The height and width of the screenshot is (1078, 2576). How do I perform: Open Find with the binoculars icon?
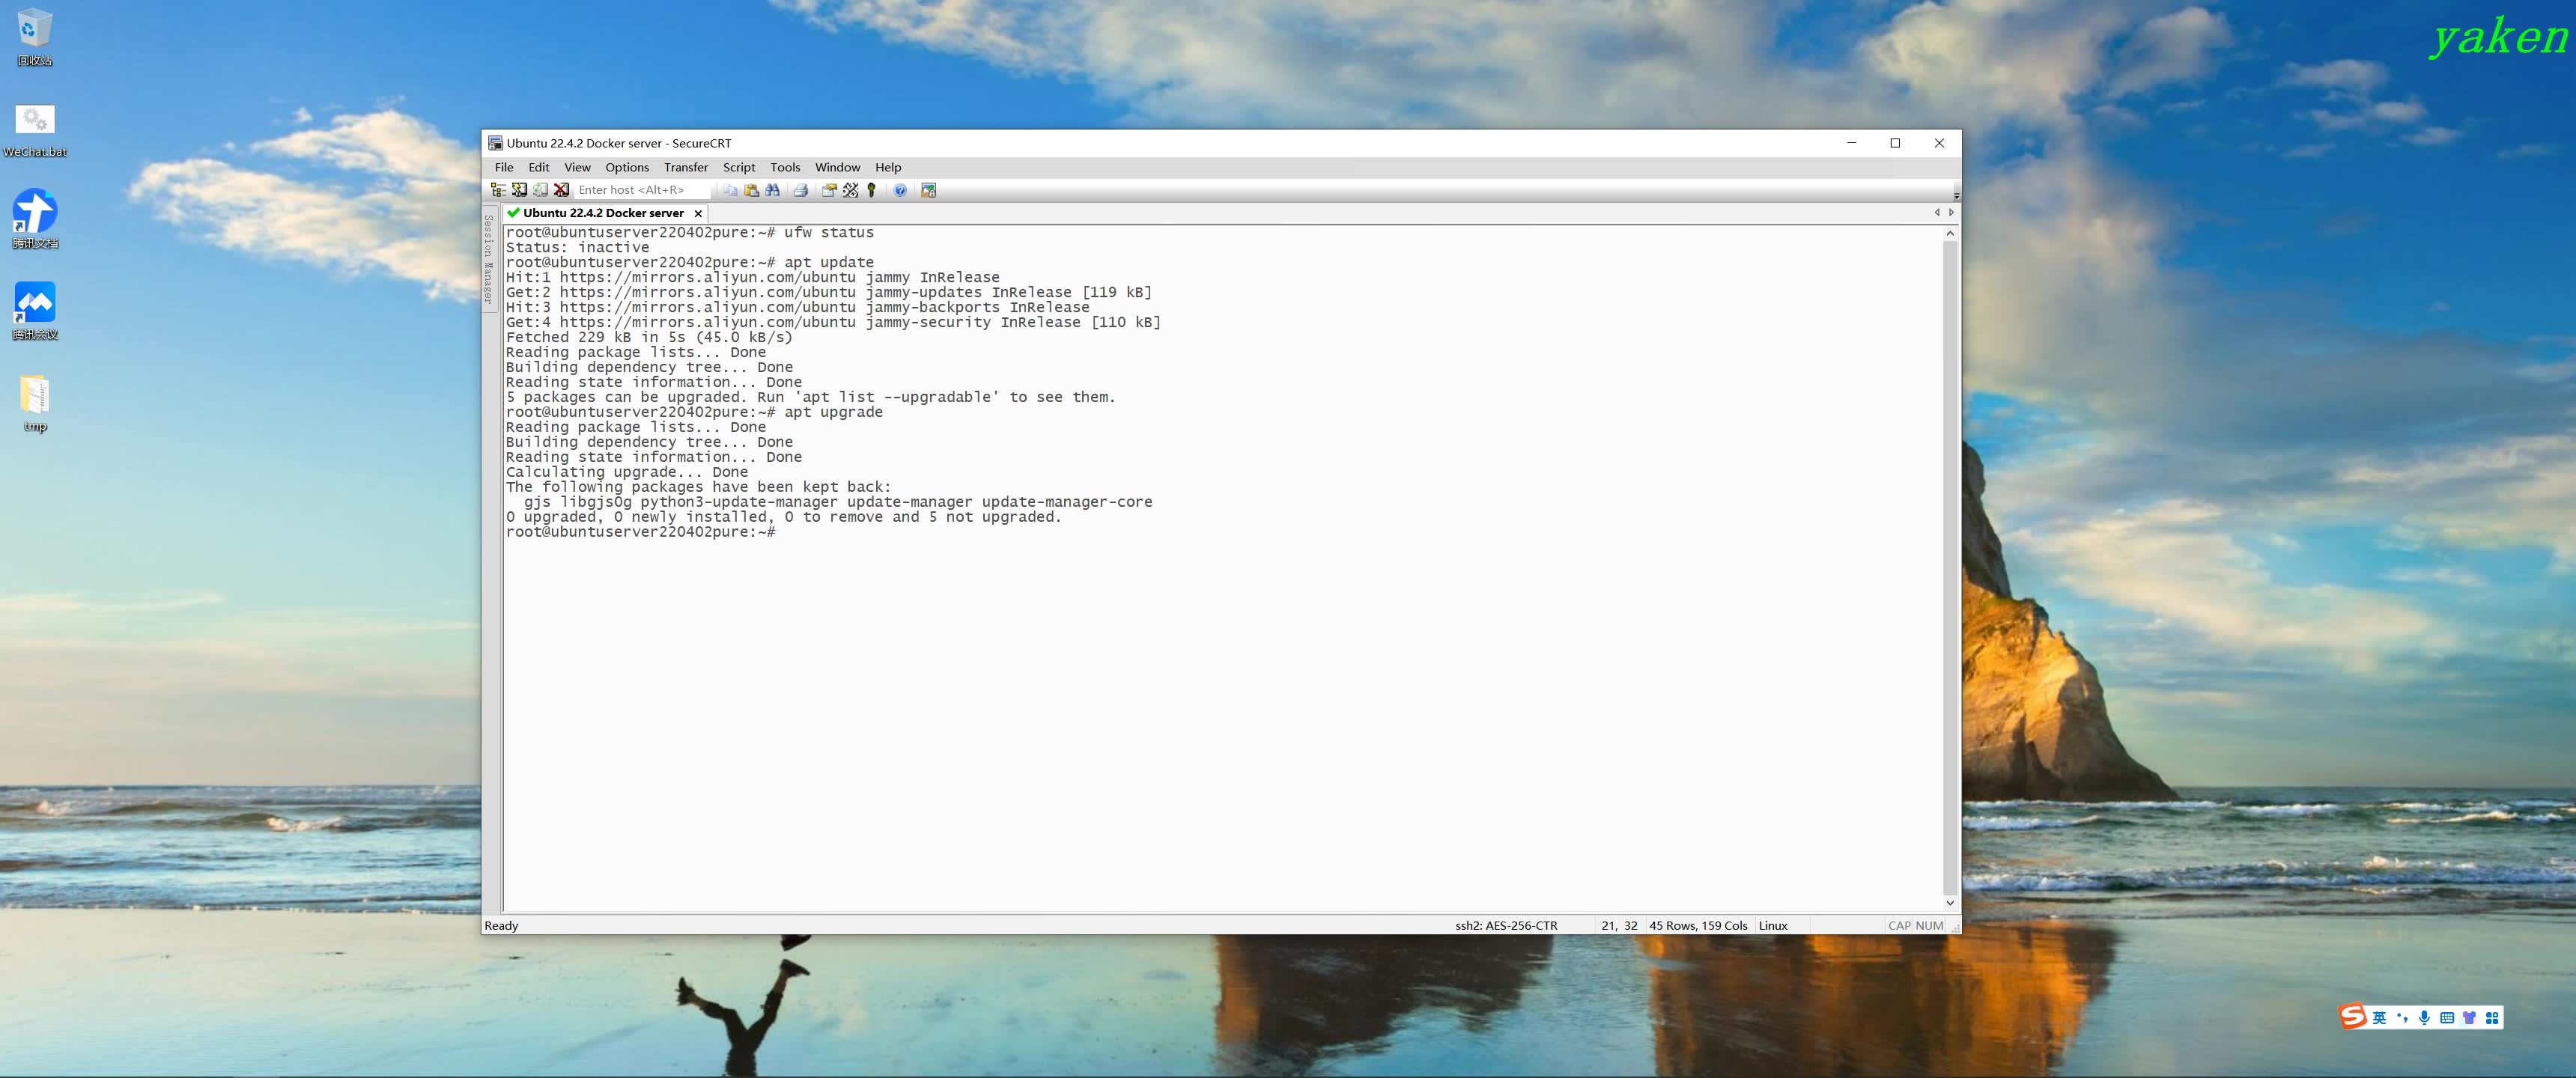(x=773, y=190)
